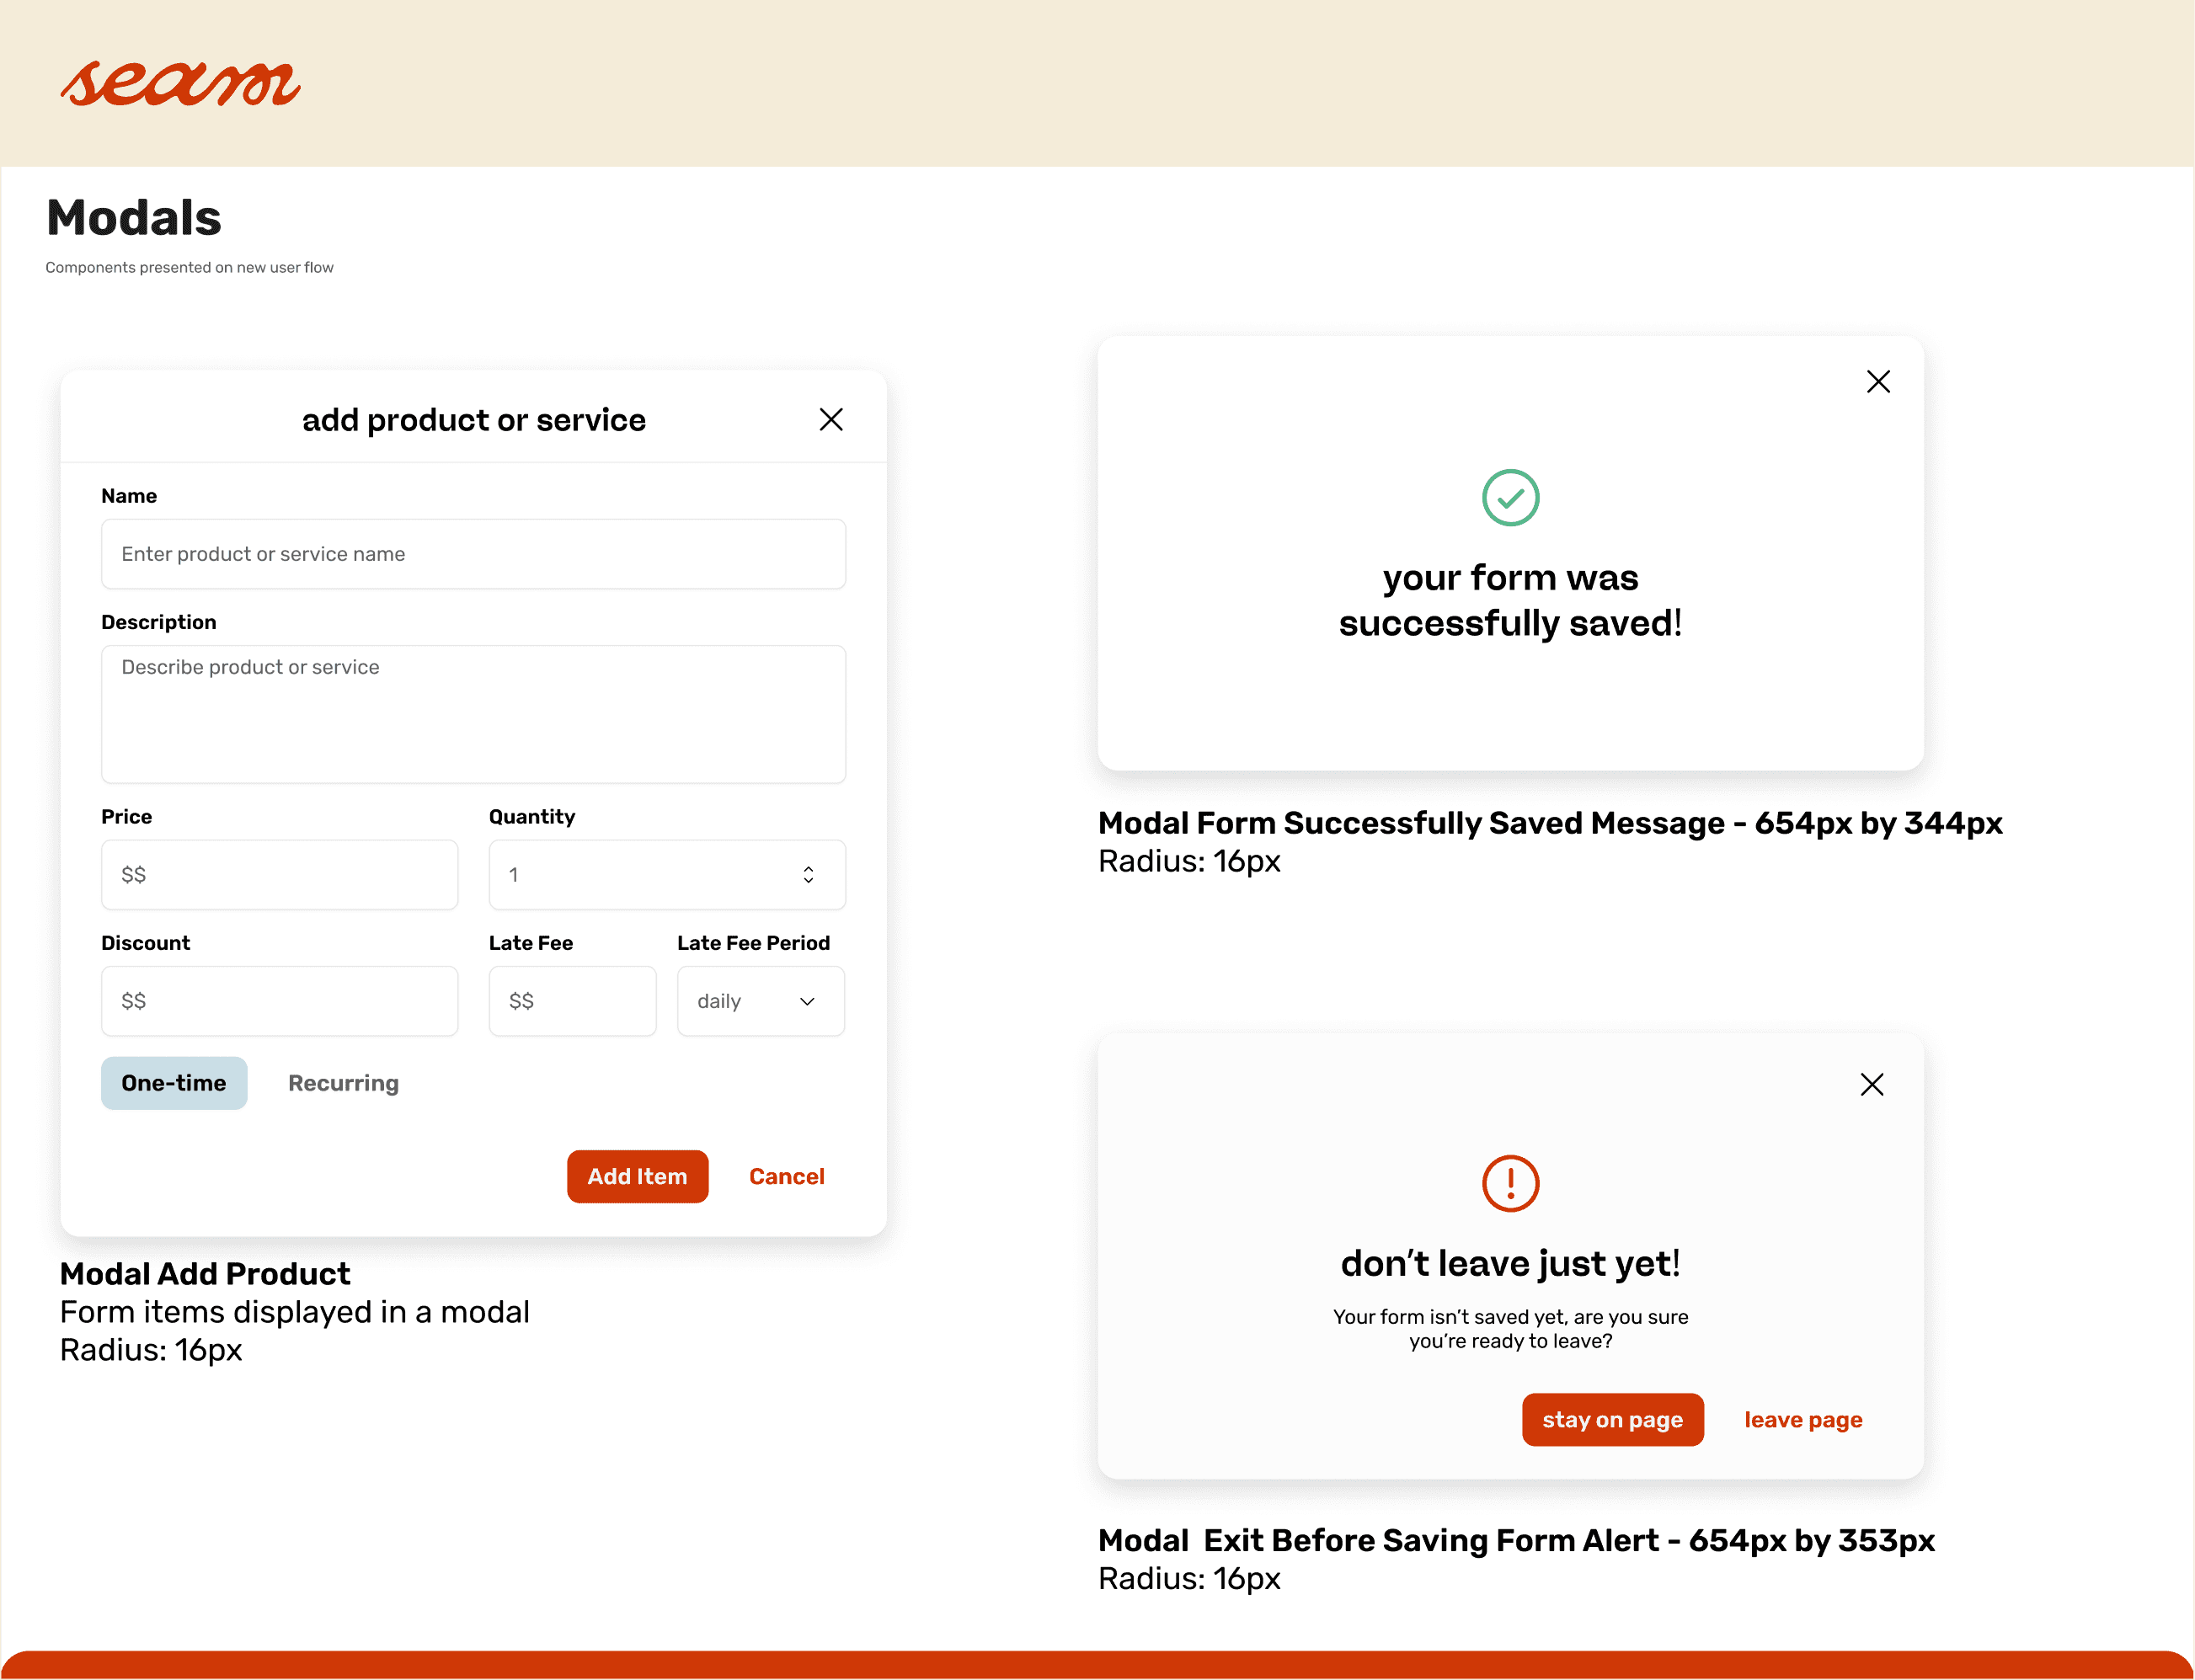Image resolution: width=2195 pixels, height=1680 pixels.
Task: Click the Cancel link in product modal
Action: click(x=787, y=1177)
